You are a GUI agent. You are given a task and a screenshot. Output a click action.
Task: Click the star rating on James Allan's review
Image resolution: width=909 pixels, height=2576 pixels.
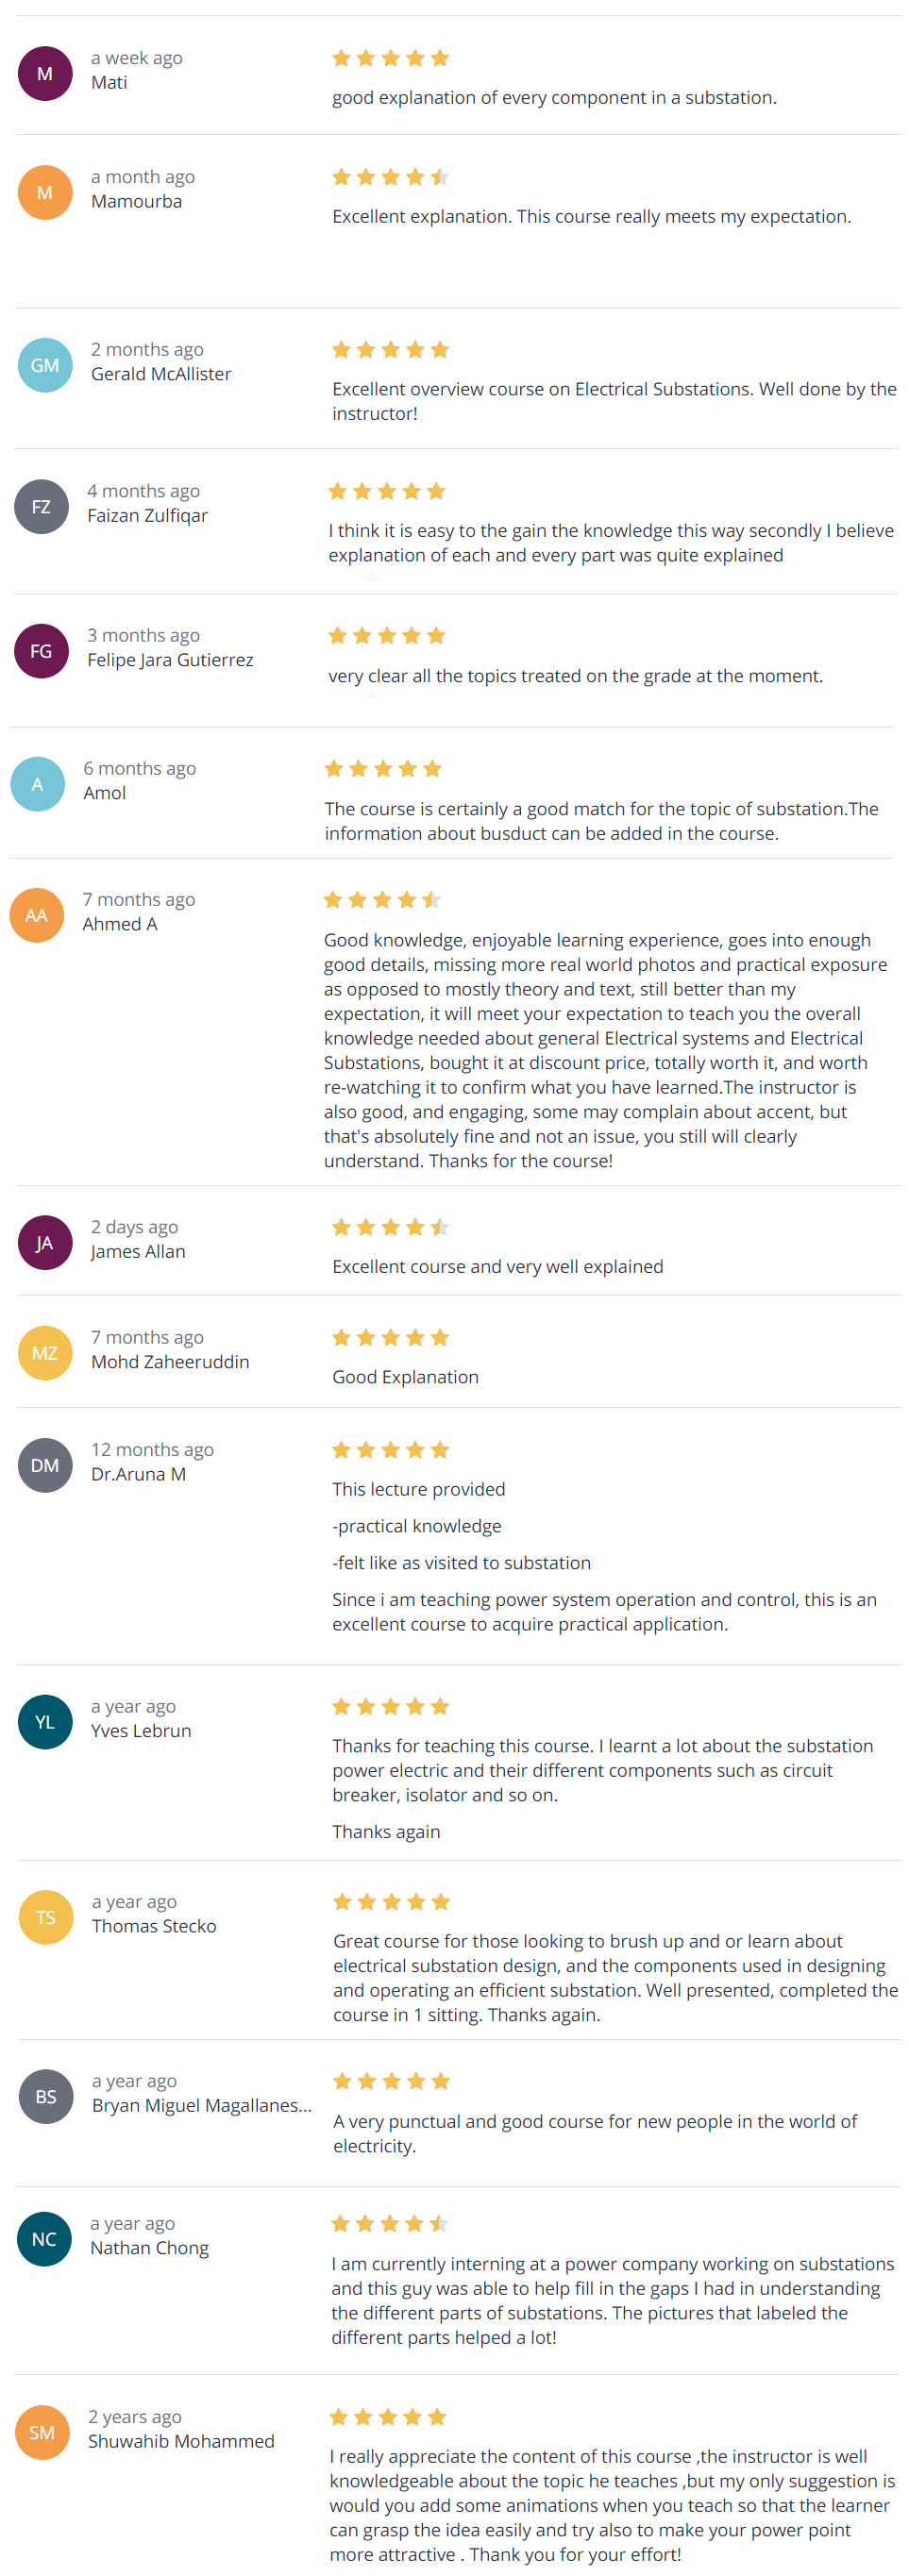point(391,1227)
